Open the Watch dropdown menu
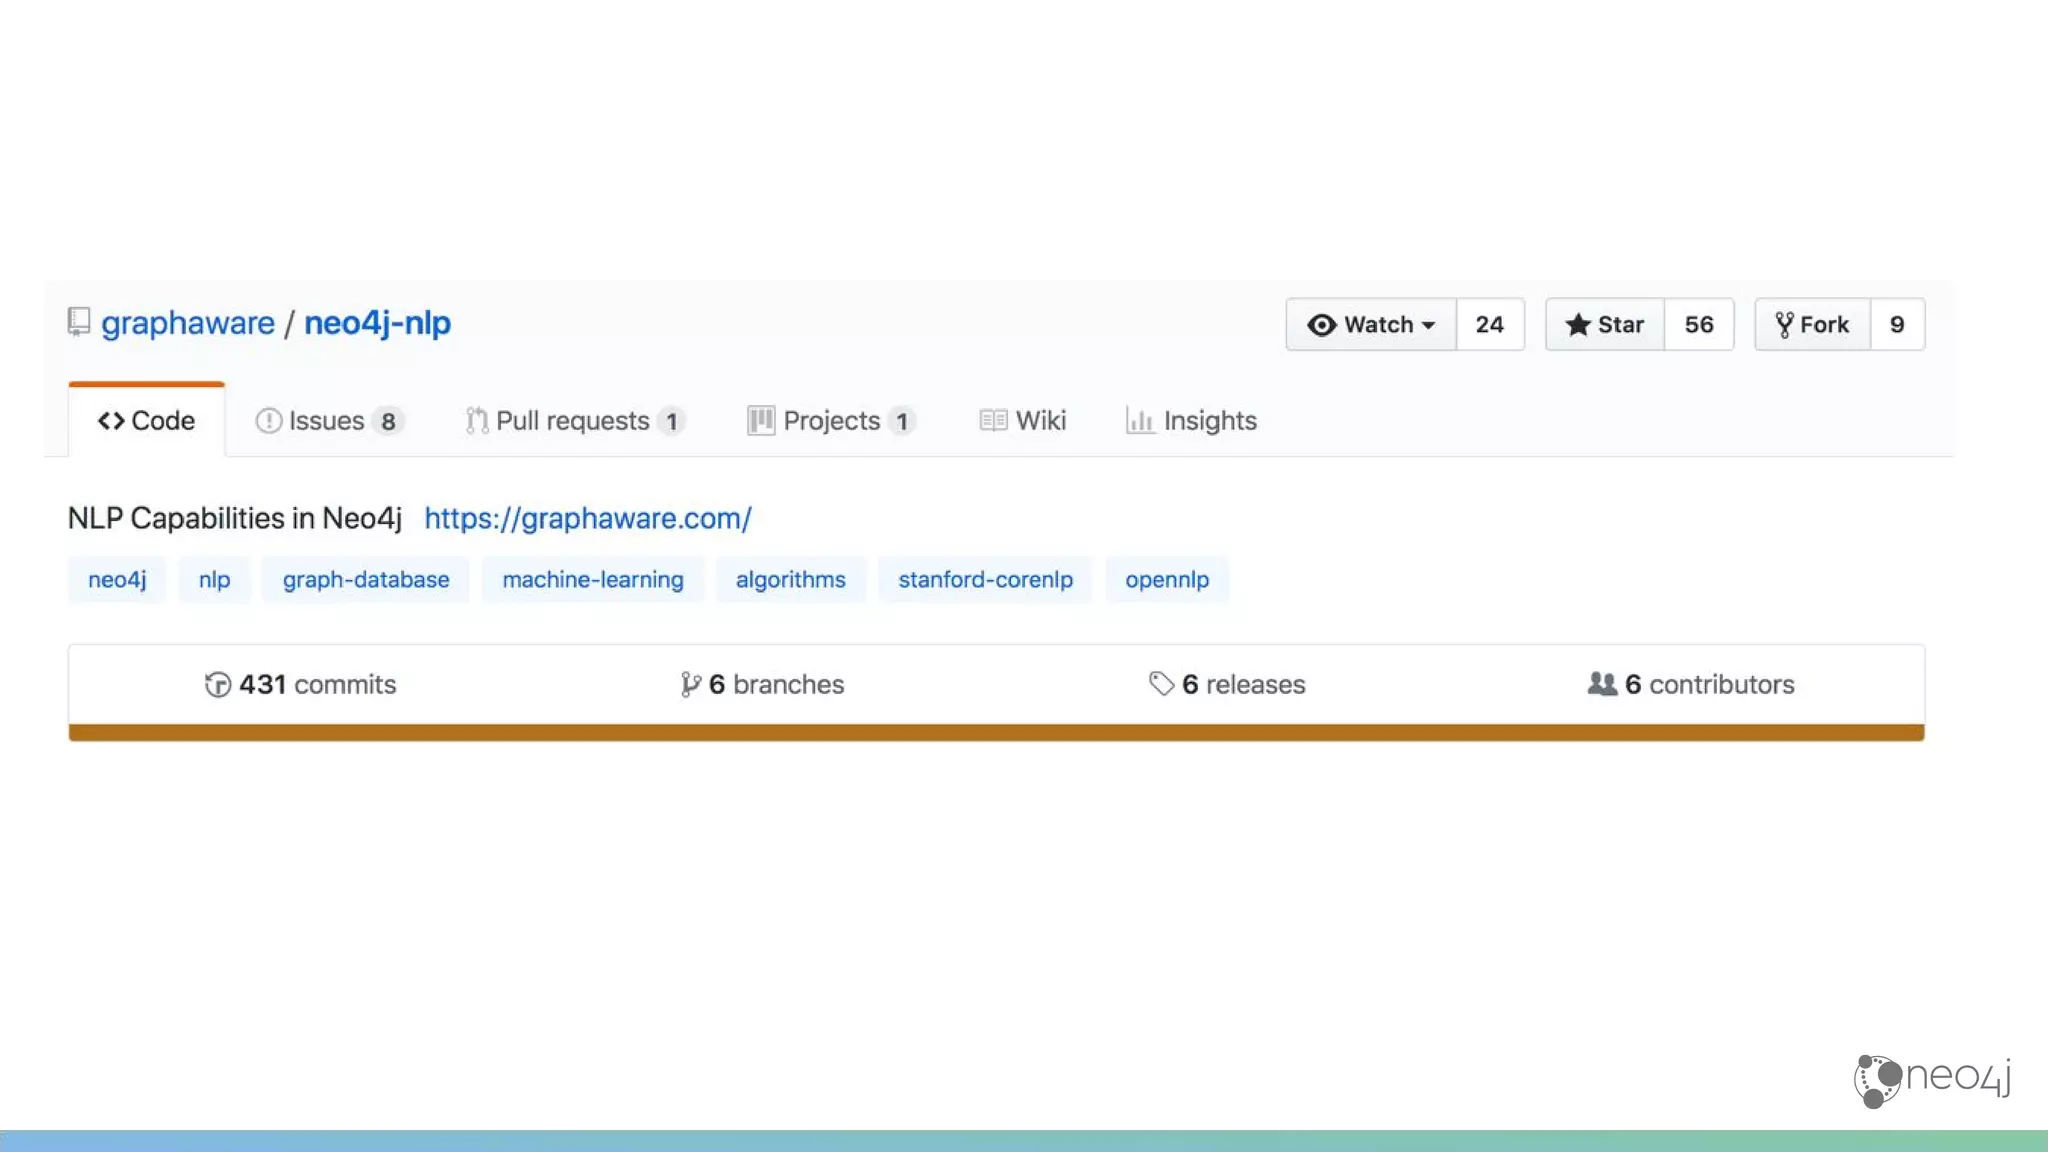This screenshot has width=2048, height=1152. coord(1370,325)
